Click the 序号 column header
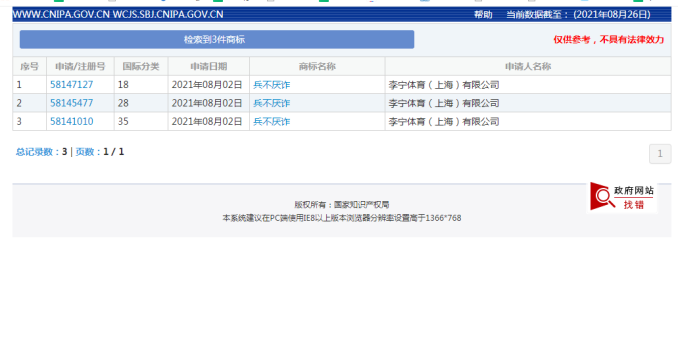This screenshot has height=361, width=678. point(29,67)
